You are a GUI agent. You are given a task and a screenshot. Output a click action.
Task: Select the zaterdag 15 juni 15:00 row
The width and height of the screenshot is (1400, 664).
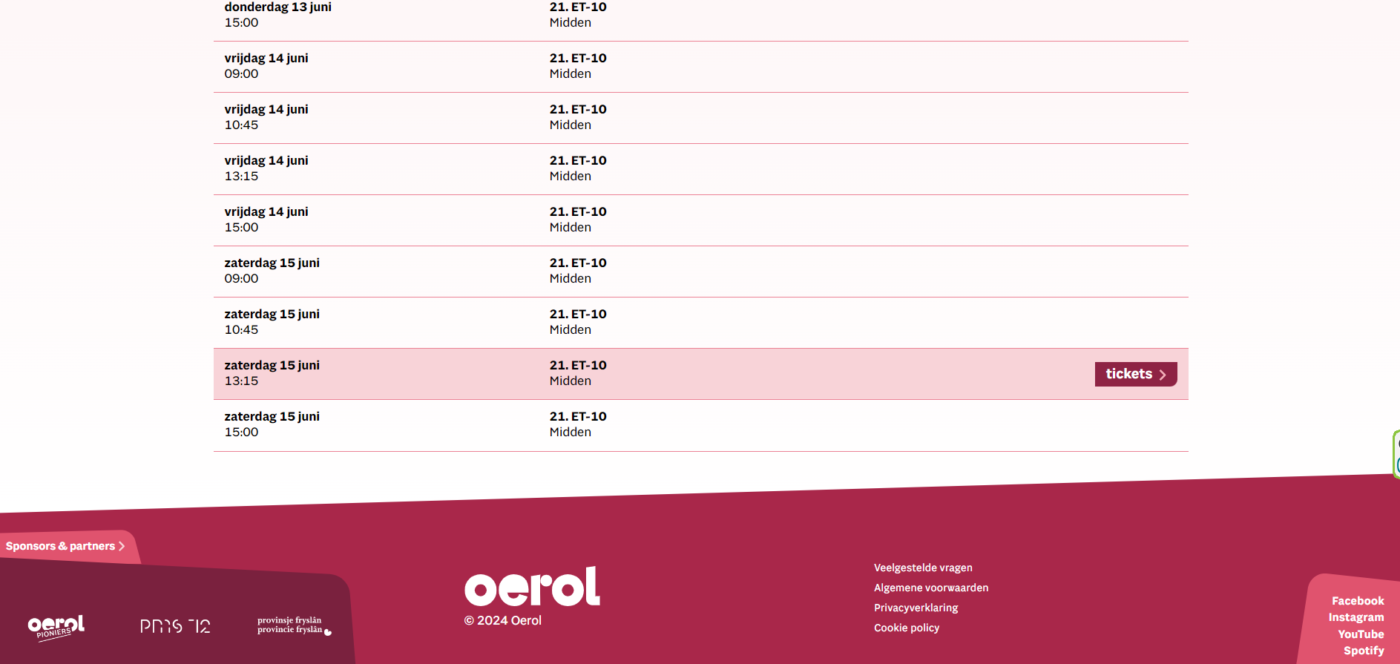(x=700, y=425)
